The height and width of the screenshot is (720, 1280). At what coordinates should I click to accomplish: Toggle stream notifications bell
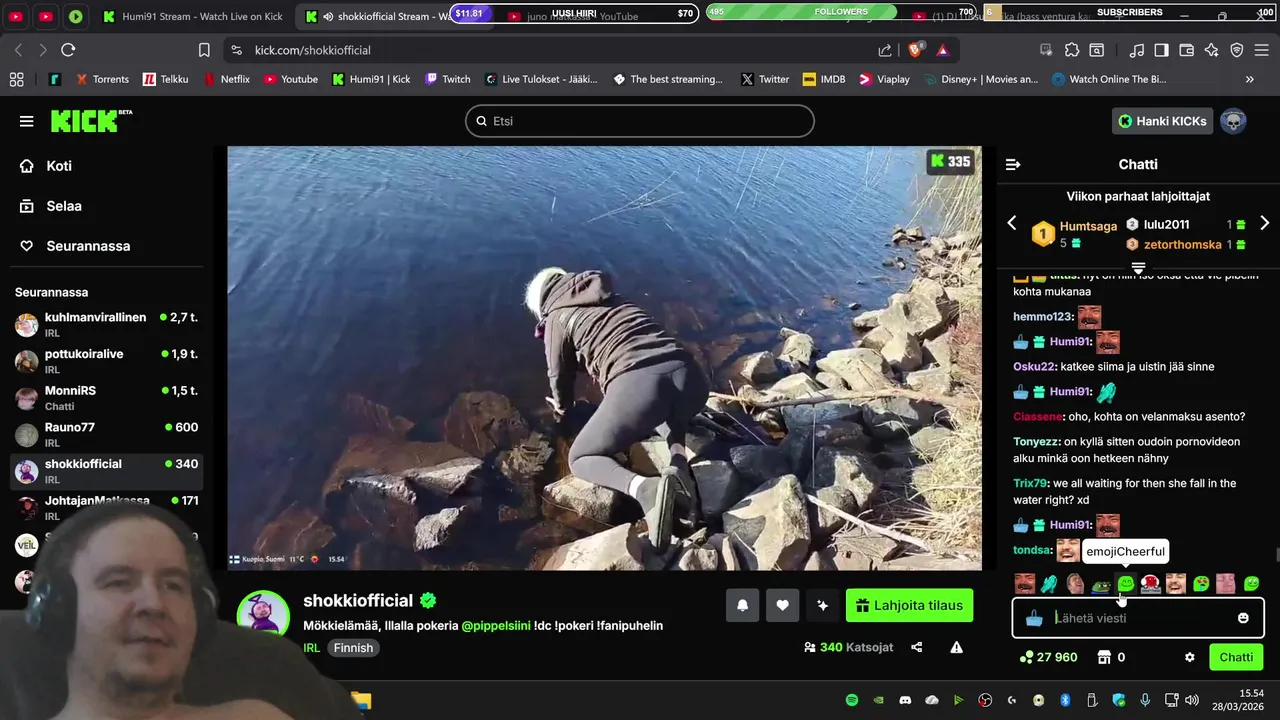743,605
